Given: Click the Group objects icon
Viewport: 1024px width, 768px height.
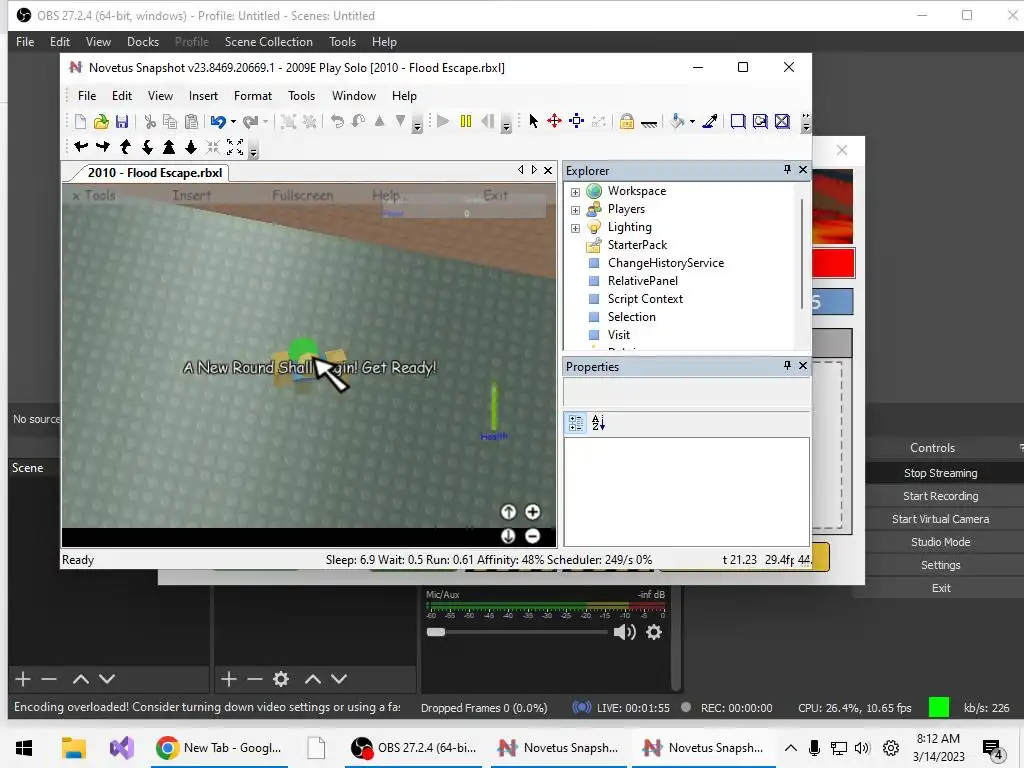Looking at the screenshot, I should pos(288,121).
